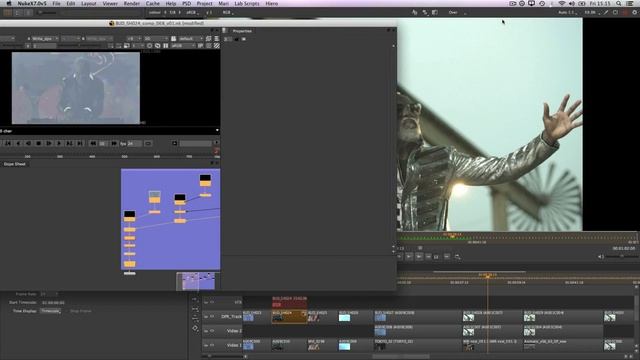This screenshot has width=640, height=360.
Task: Open the A input Write node dropdown
Action: 45,38
